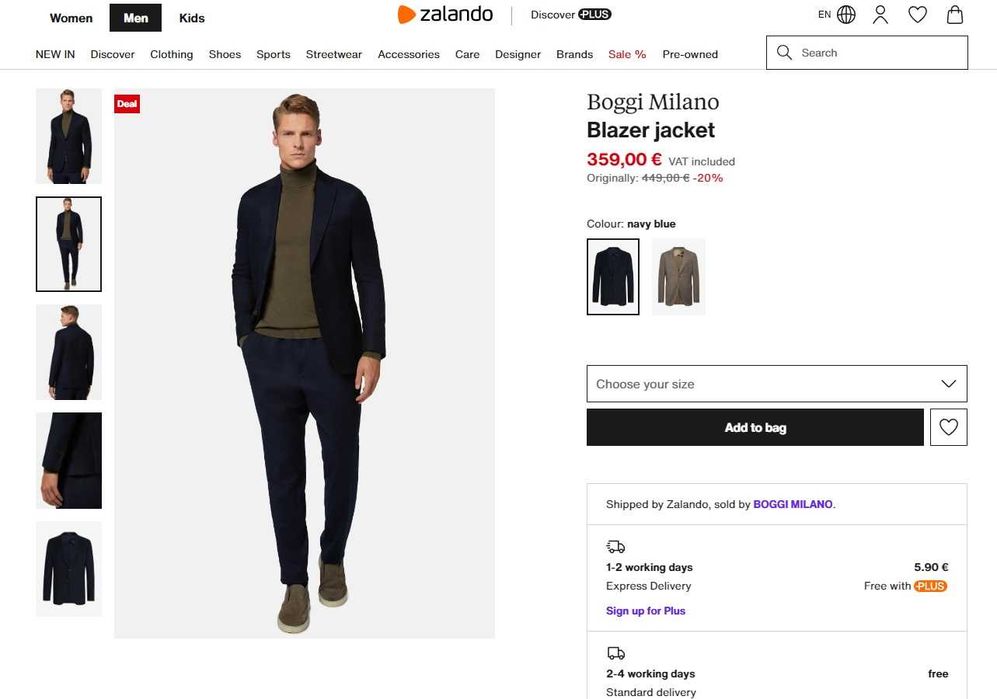This screenshot has width=997, height=699.
Task: Switch to Women section
Action: coord(71,18)
